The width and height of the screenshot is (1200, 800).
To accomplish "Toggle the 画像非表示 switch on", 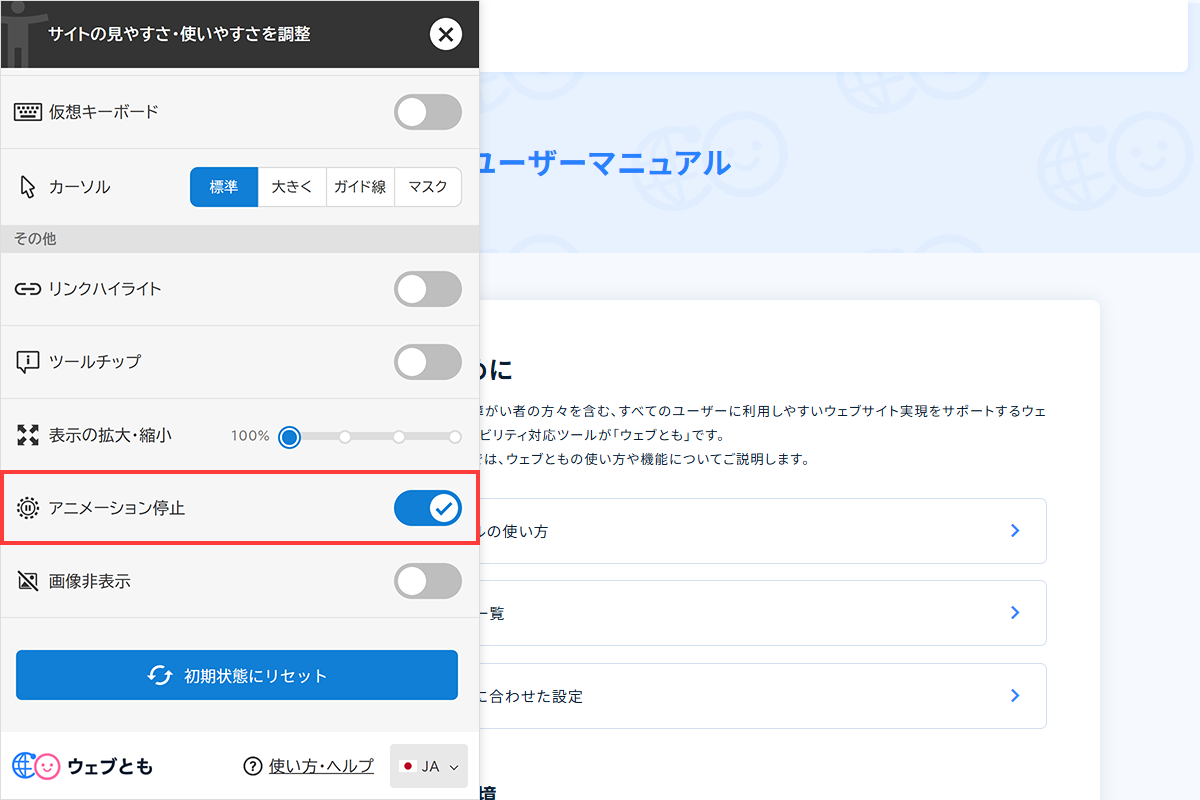I will (x=428, y=581).
